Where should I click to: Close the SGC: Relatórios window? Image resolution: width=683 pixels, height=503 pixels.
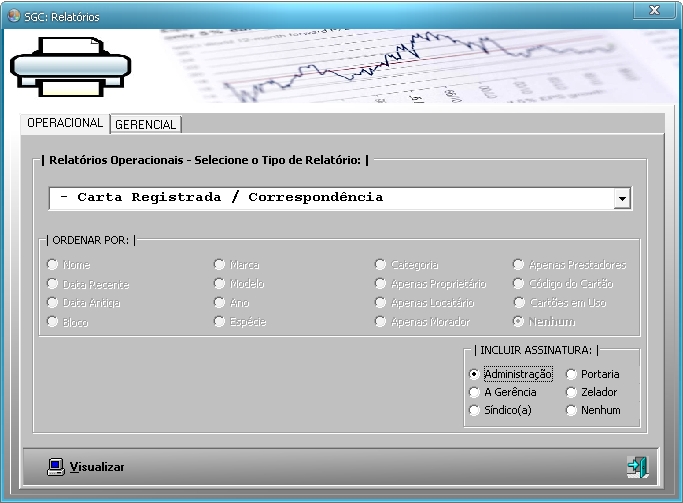[x=654, y=10]
